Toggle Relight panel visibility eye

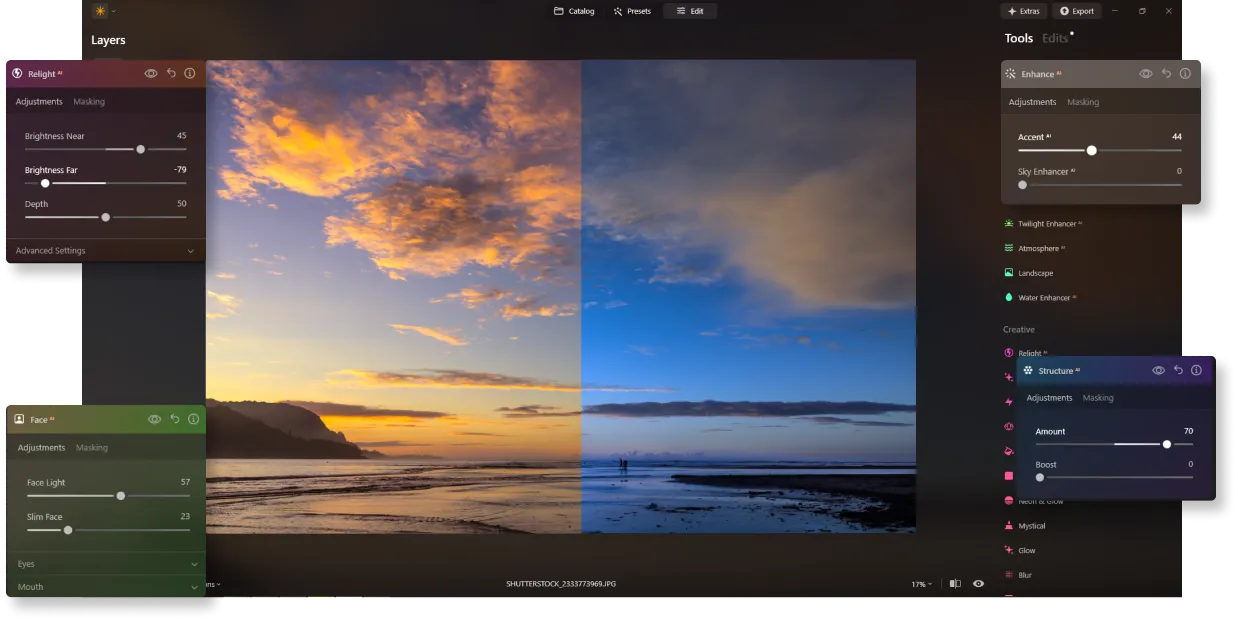(x=151, y=73)
